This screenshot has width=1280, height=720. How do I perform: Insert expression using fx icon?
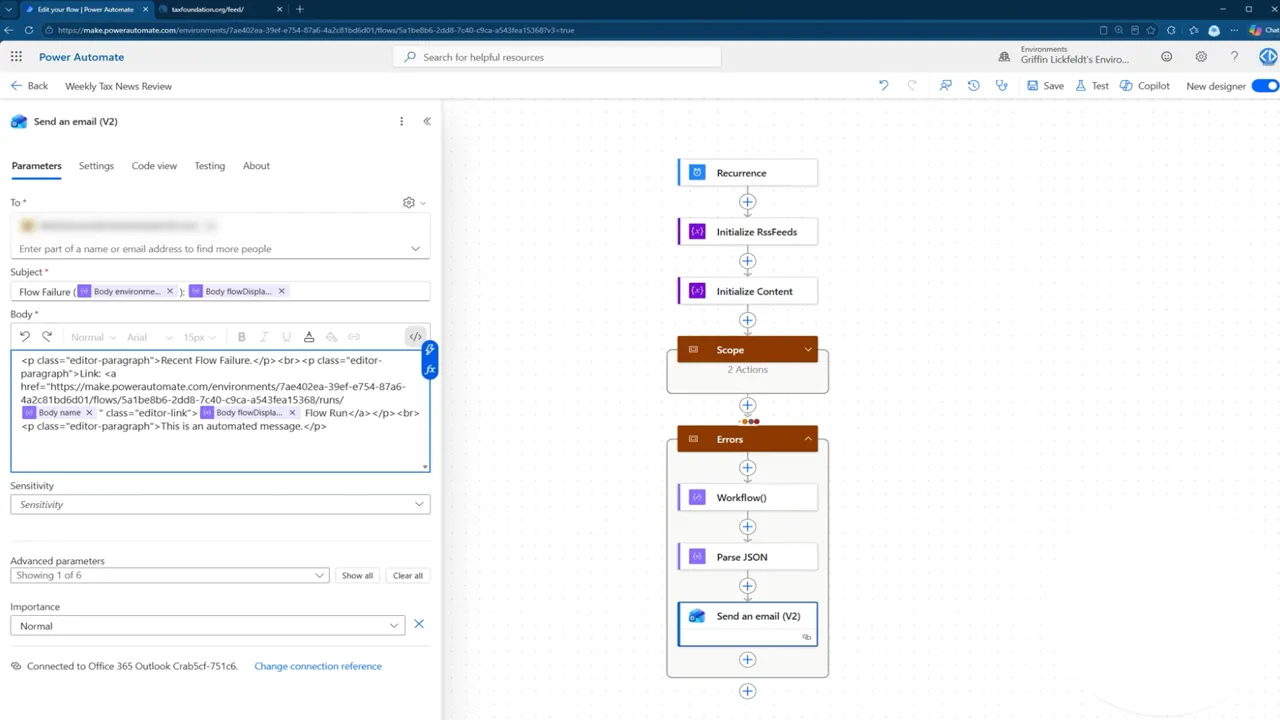coord(430,369)
